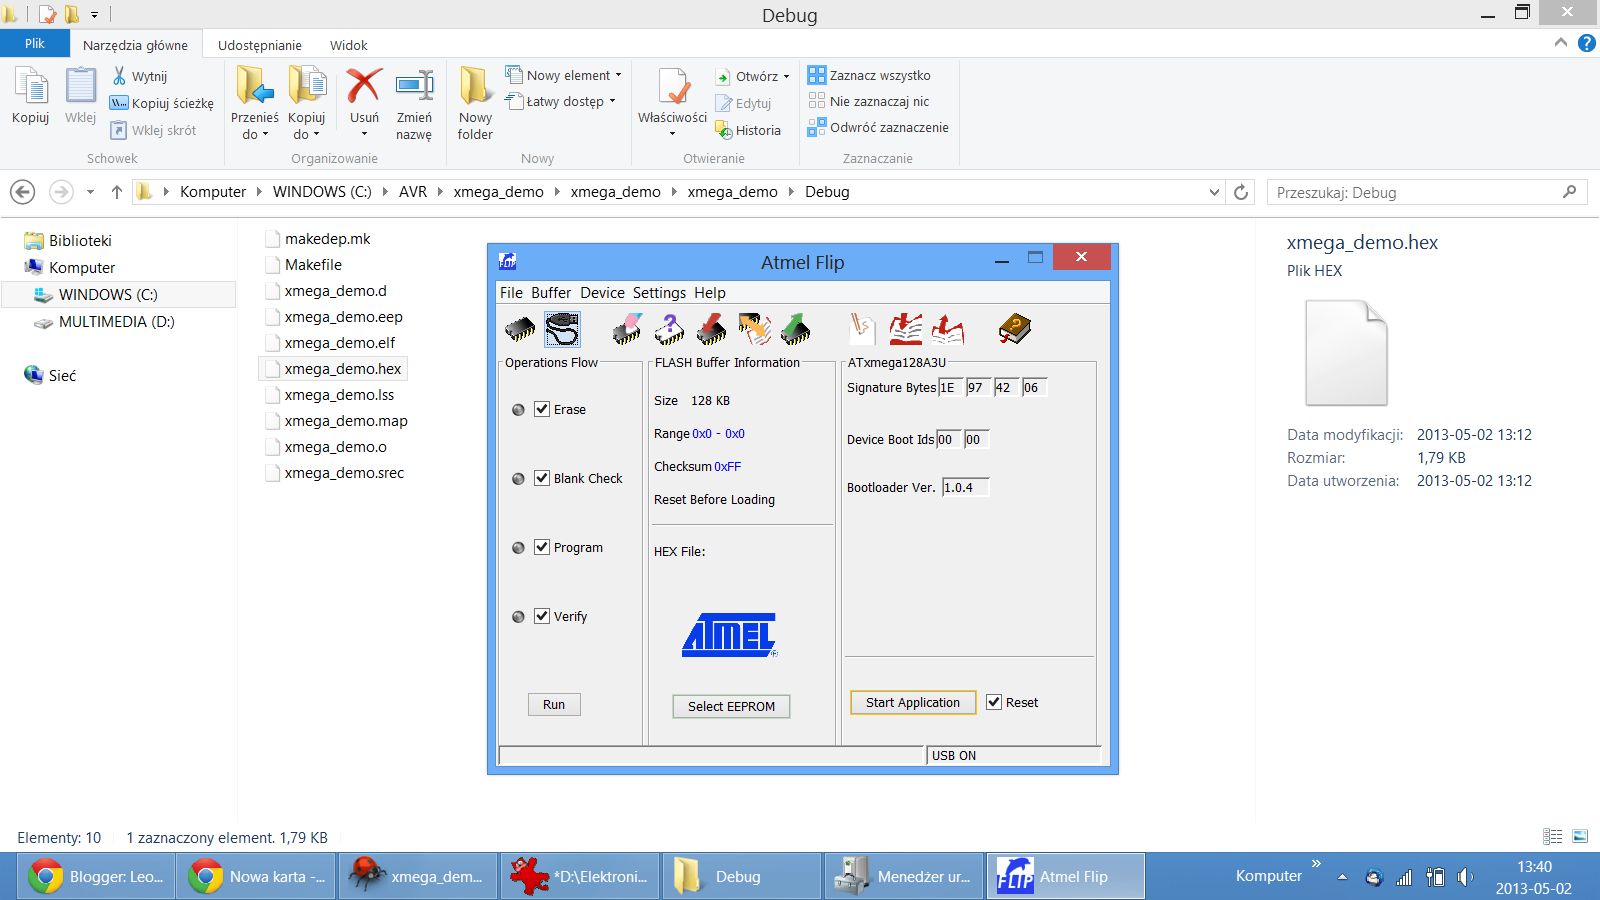The image size is (1600, 900).
Task: Click Kopiuj ścieżkę in the ribbon
Action: (x=161, y=103)
